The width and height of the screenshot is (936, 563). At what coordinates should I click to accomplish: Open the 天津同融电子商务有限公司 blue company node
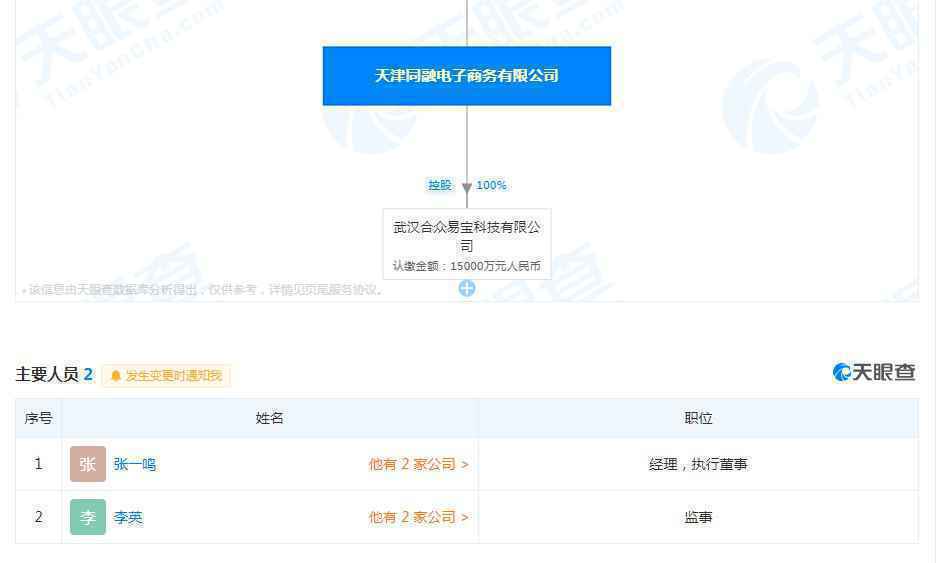coord(467,76)
